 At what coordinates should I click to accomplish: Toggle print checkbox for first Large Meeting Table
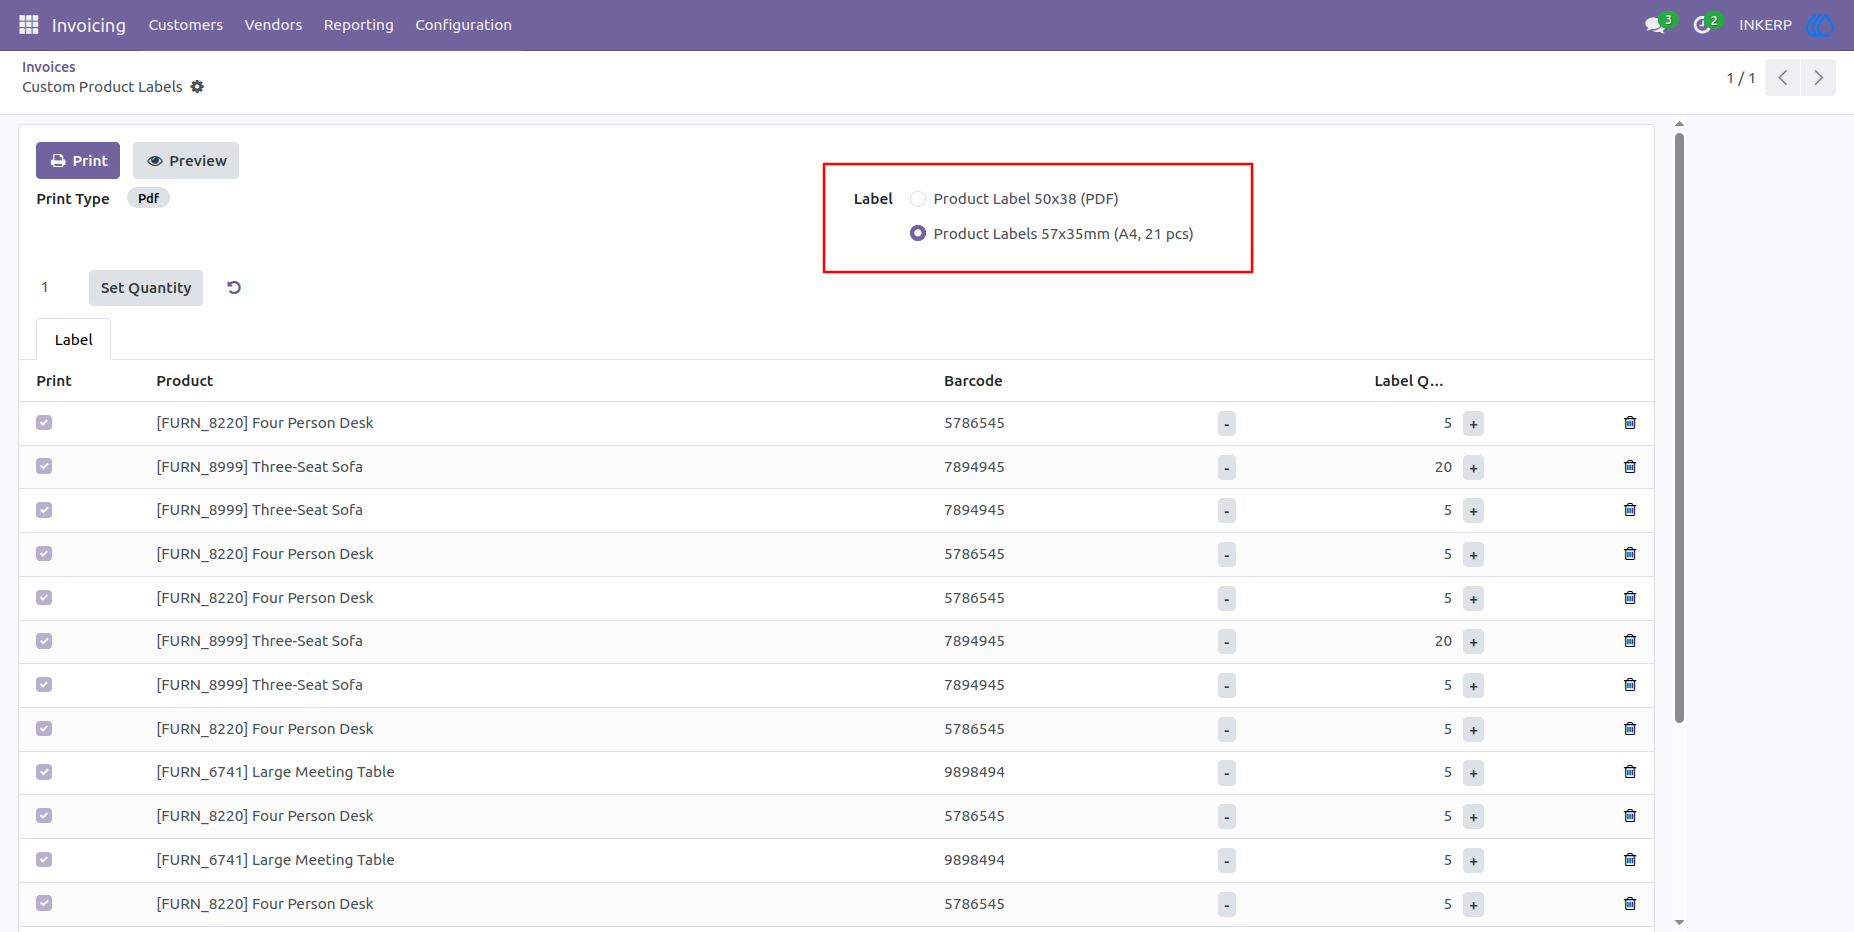[44, 772]
